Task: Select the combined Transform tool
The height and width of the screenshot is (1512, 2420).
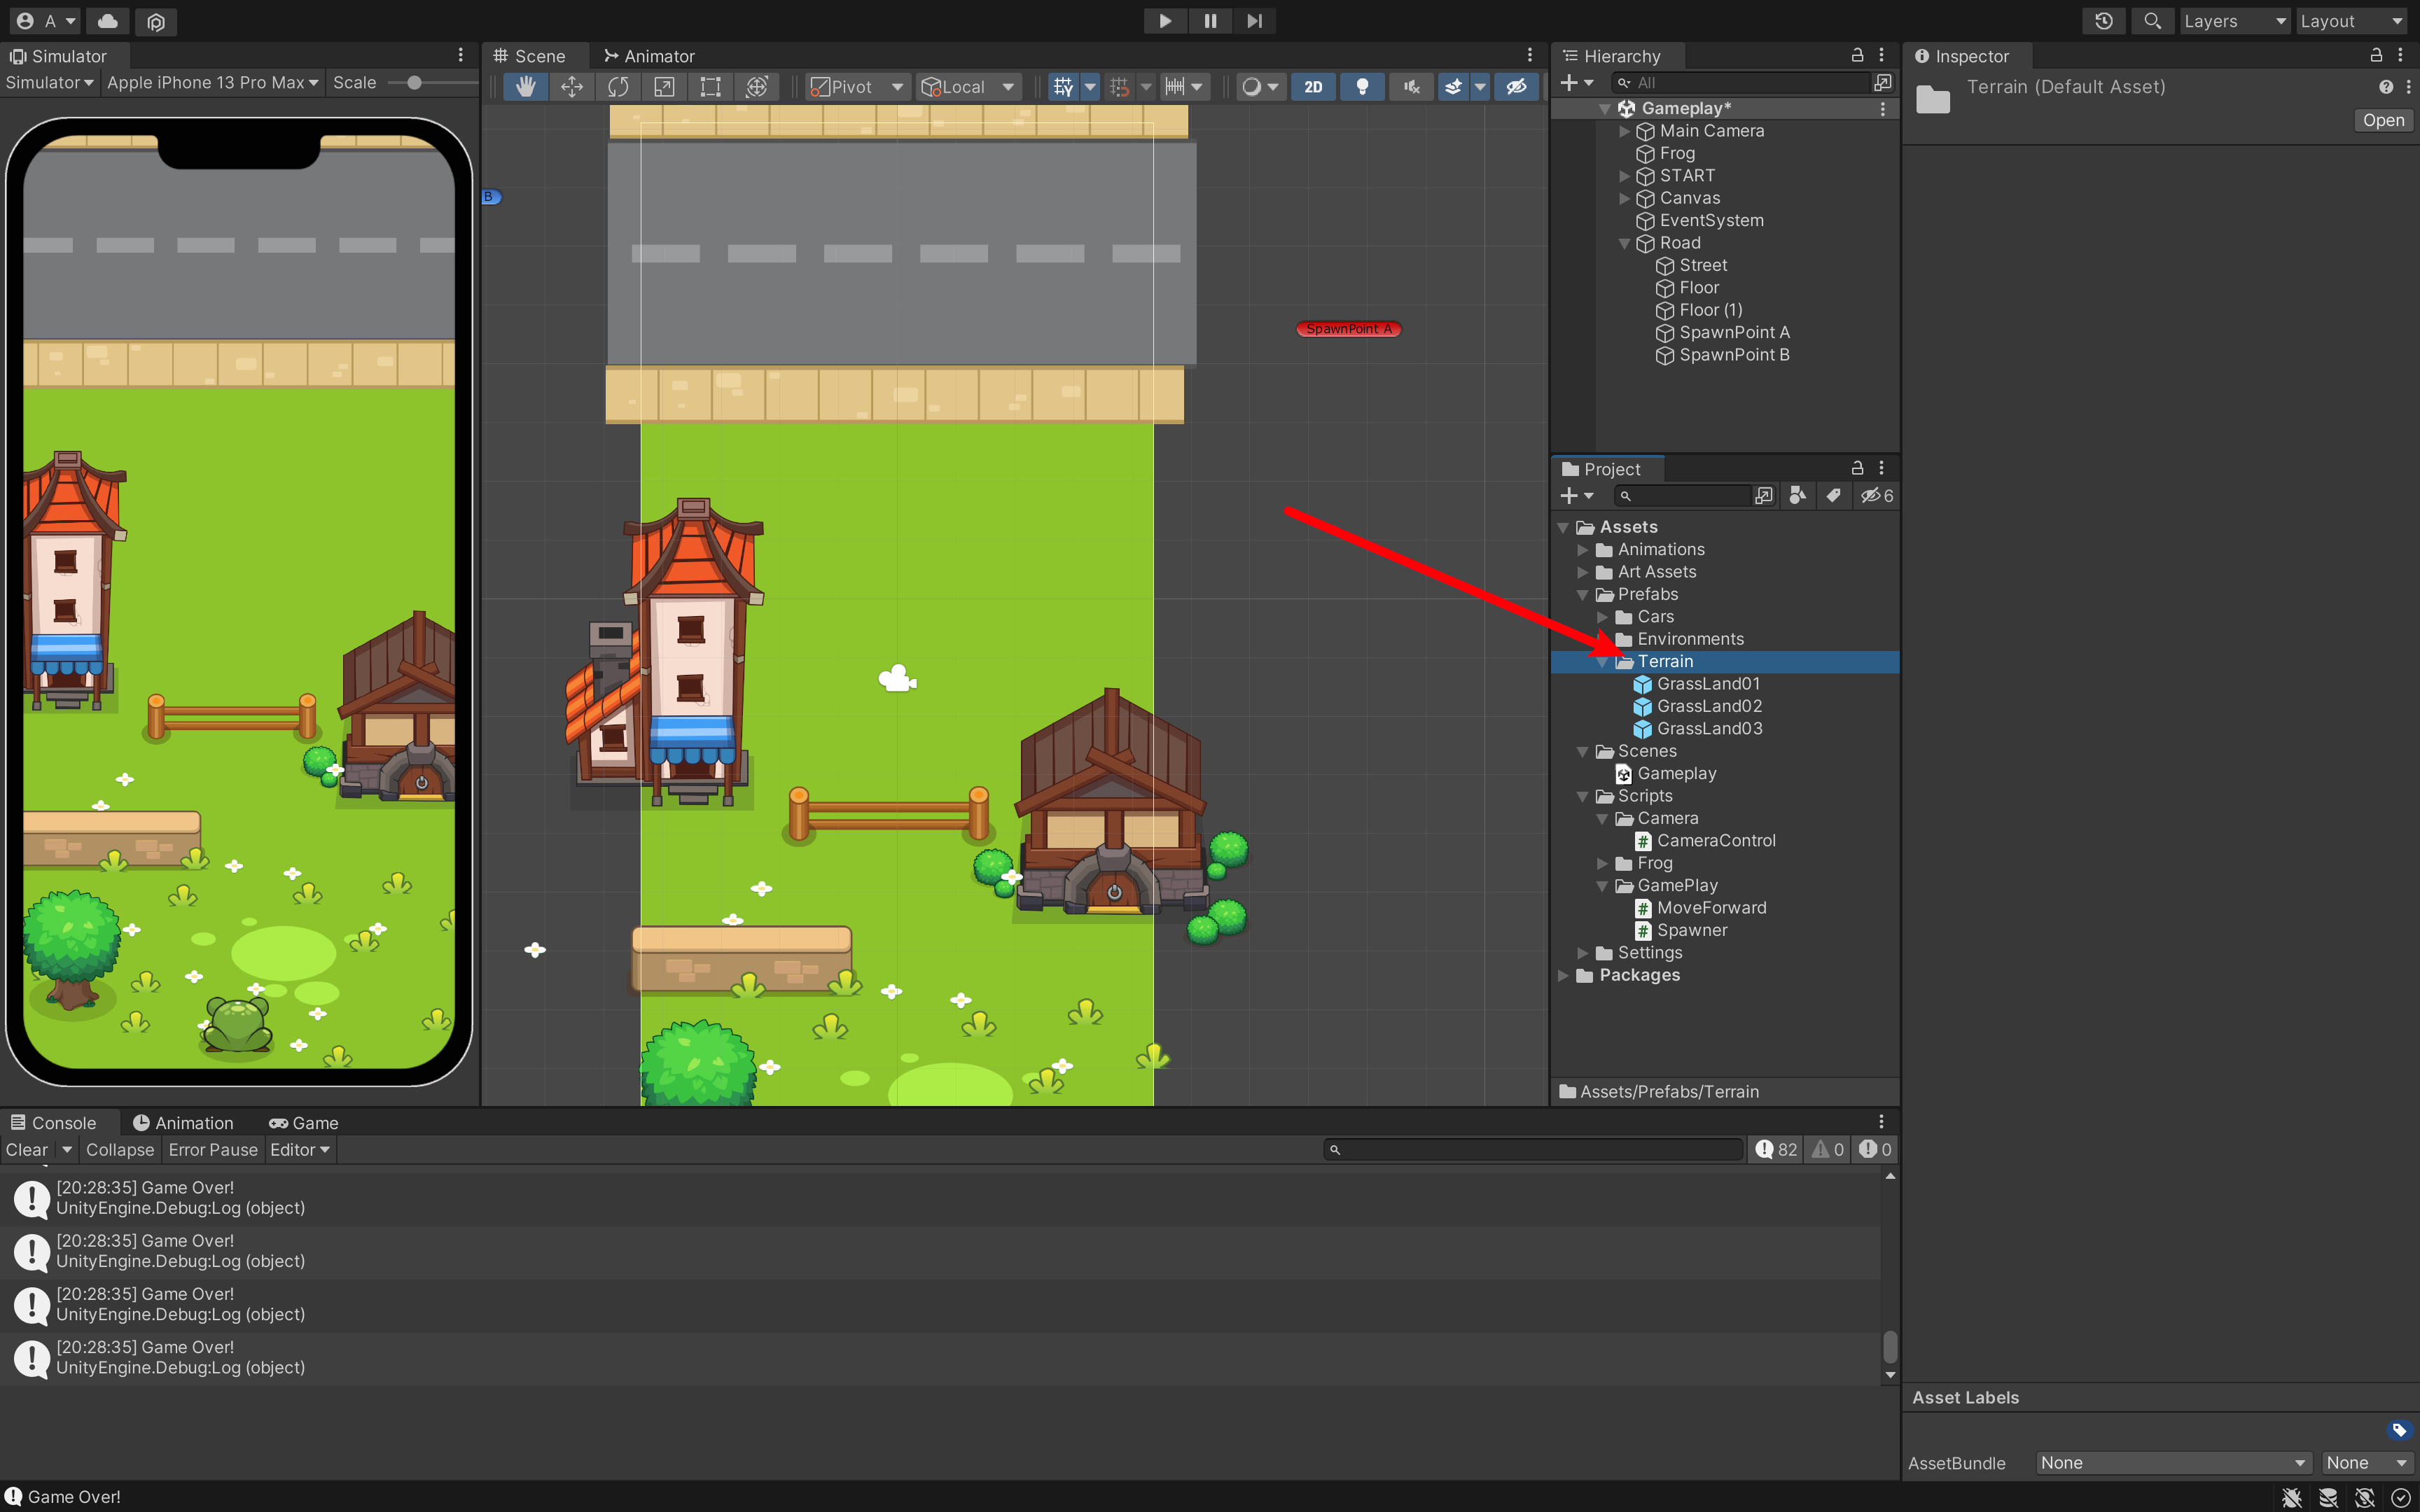Action: pyautogui.click(x=757, y=87)
